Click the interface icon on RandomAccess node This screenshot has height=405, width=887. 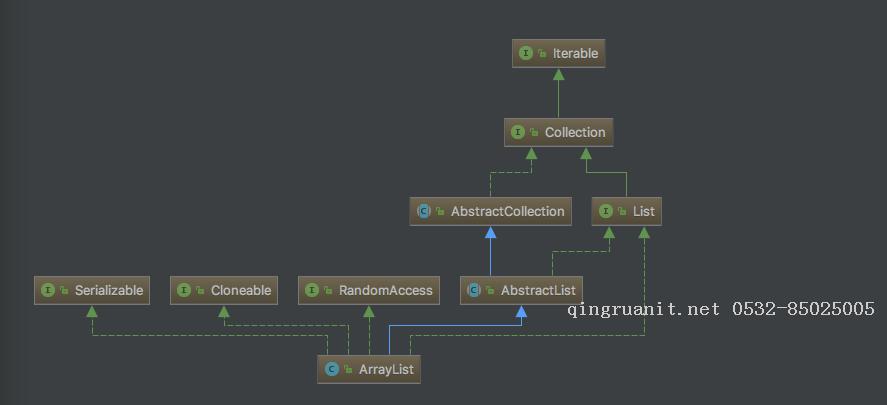pyautogui.click(x=312, y=291)
